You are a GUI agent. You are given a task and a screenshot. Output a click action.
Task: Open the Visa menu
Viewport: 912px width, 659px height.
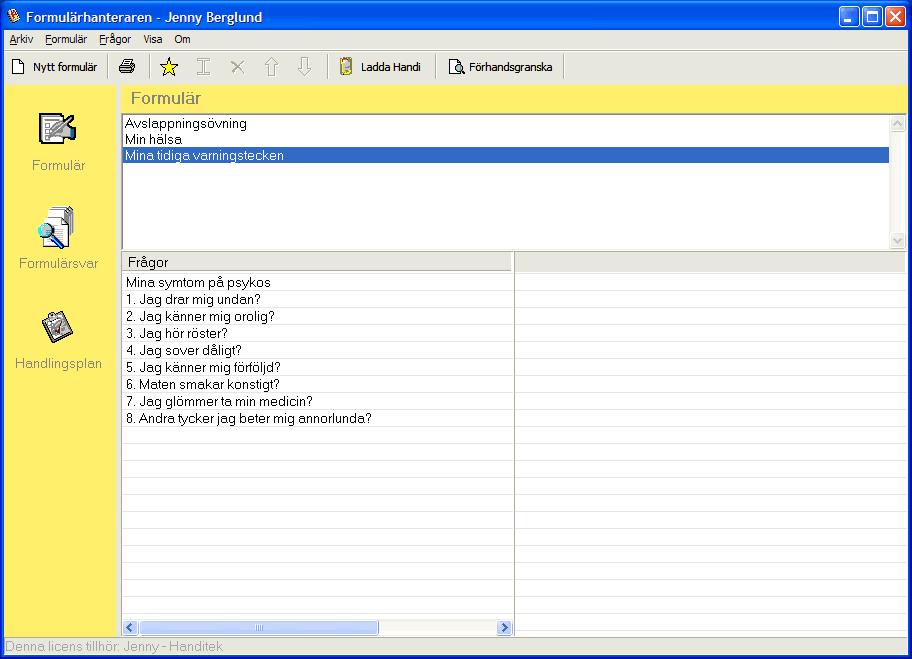(152, 39)
